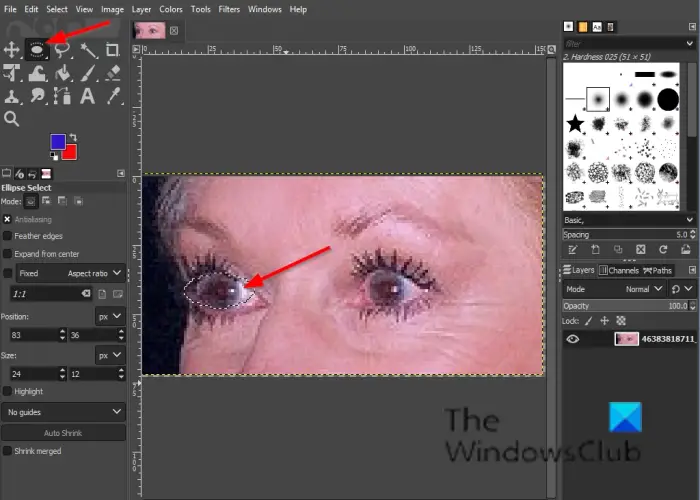Open the Size units px dropdown
The height and width of the screenshot is (500, 700).
(x=110, y=355)
